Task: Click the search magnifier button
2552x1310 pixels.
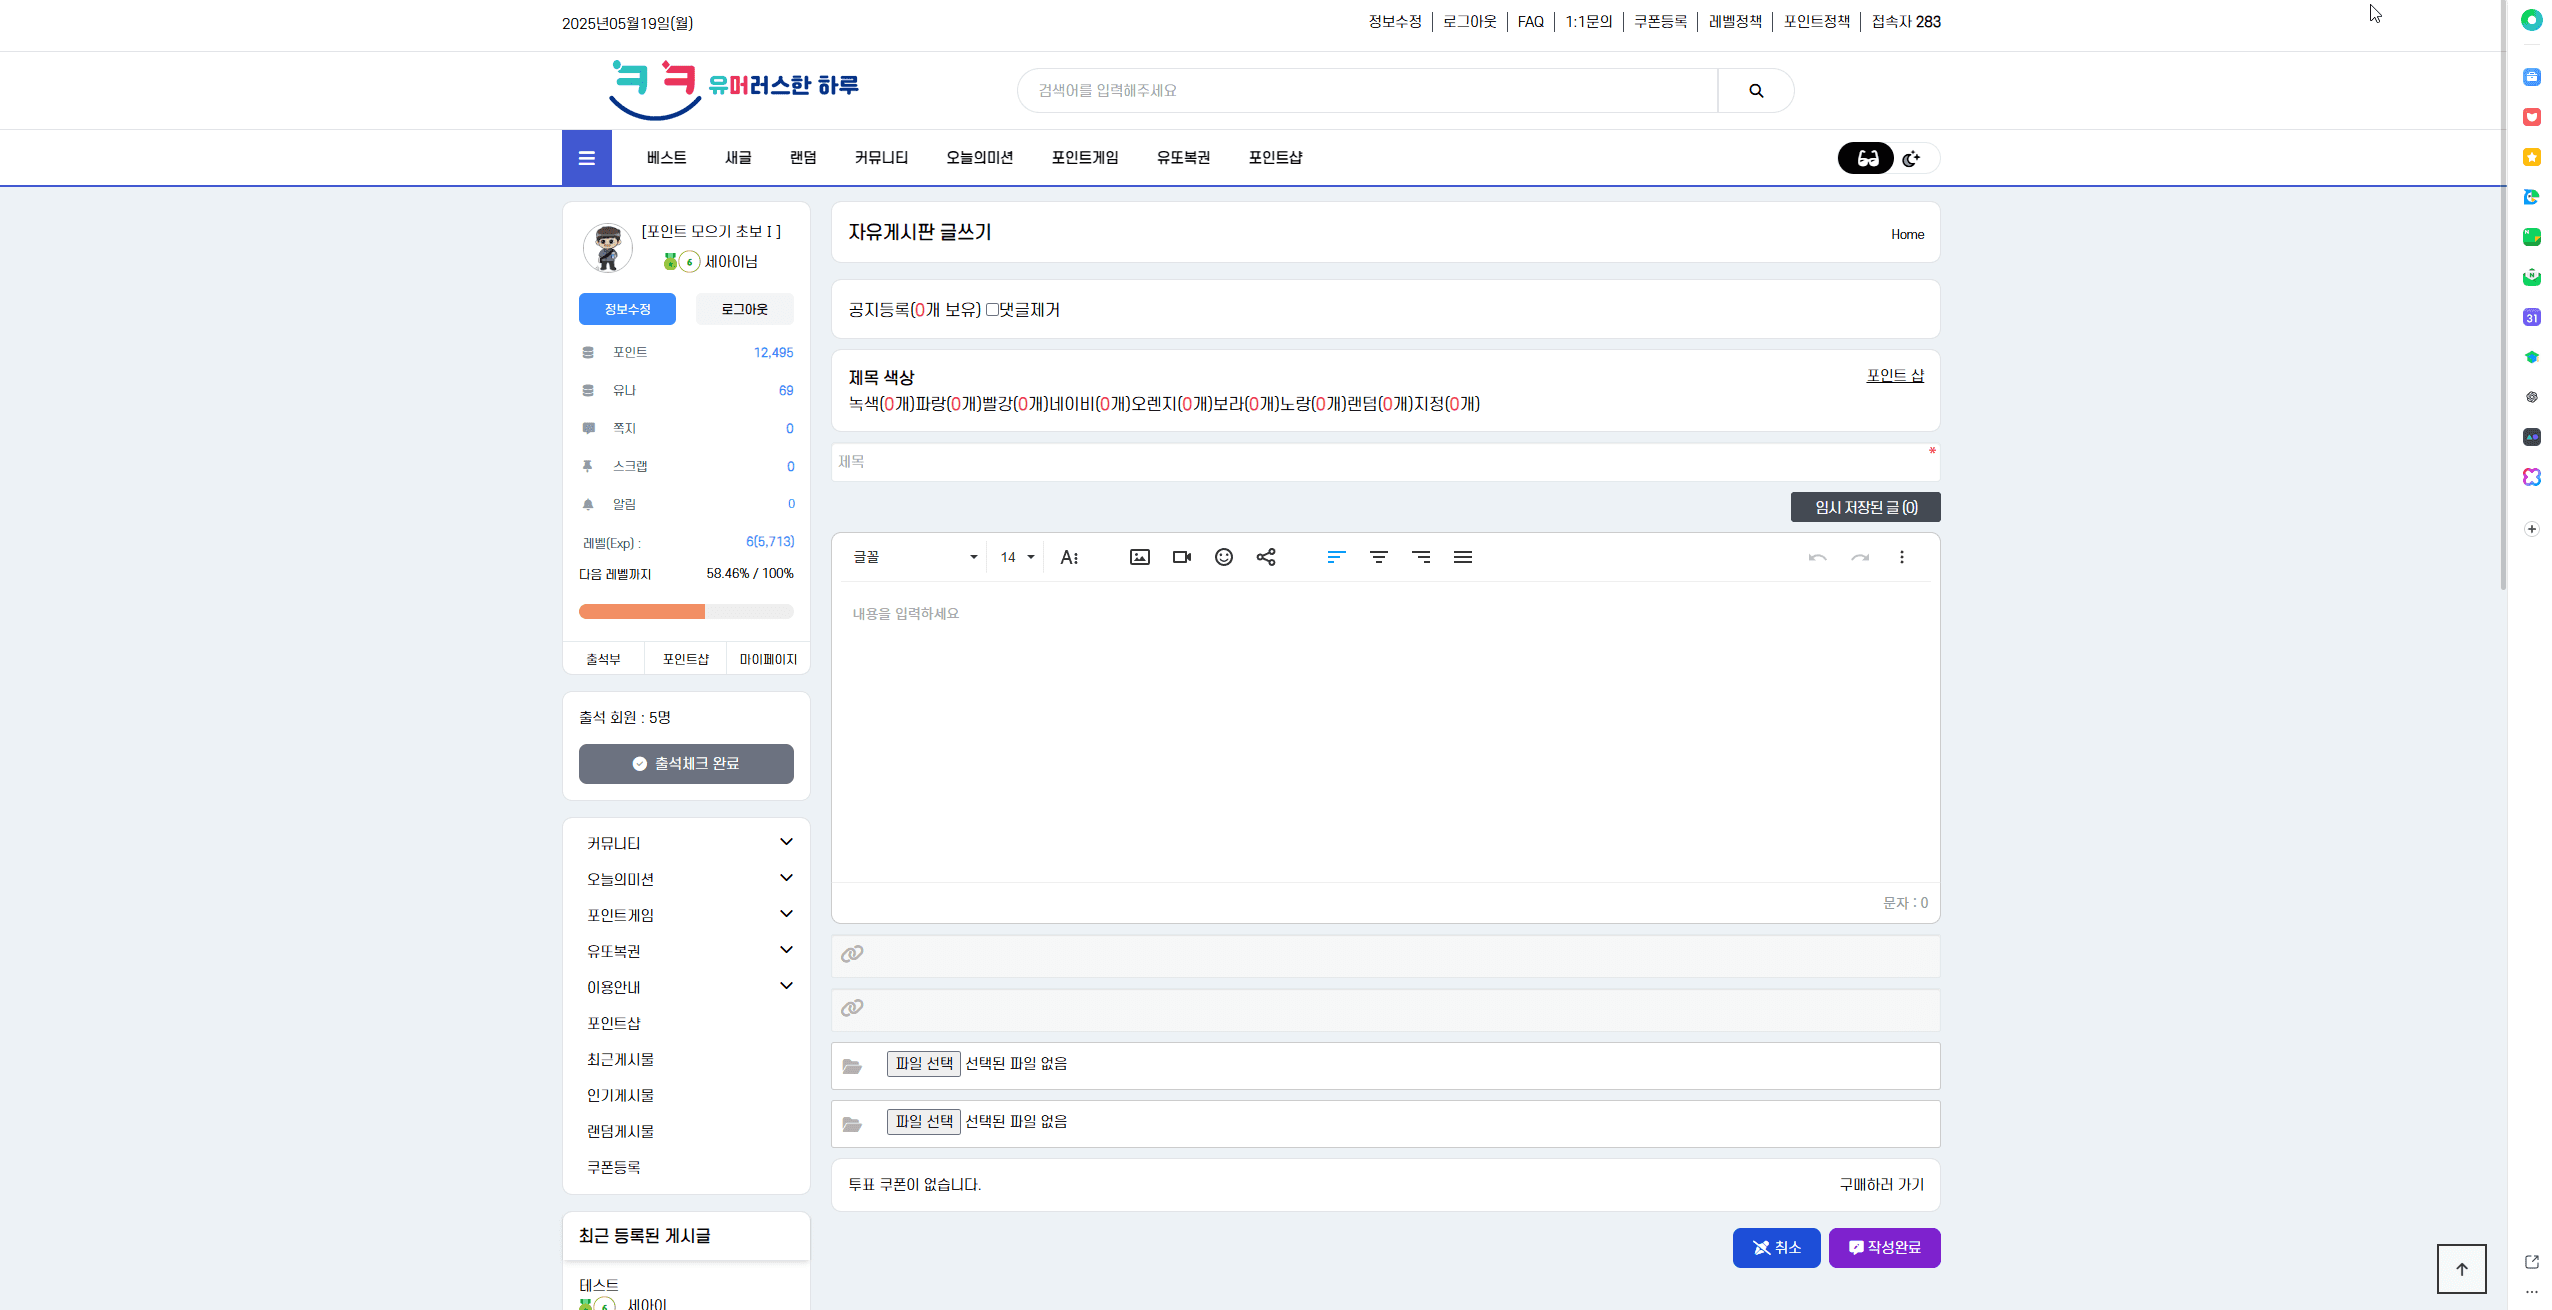Action: pyautogui.click(x=1755, y=91)
